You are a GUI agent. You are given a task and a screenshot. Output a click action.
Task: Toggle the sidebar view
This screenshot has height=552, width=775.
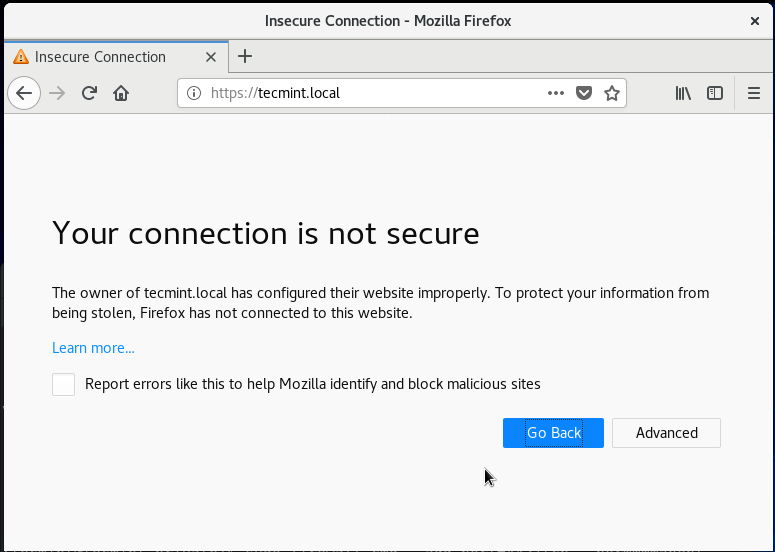pos(715,93)
